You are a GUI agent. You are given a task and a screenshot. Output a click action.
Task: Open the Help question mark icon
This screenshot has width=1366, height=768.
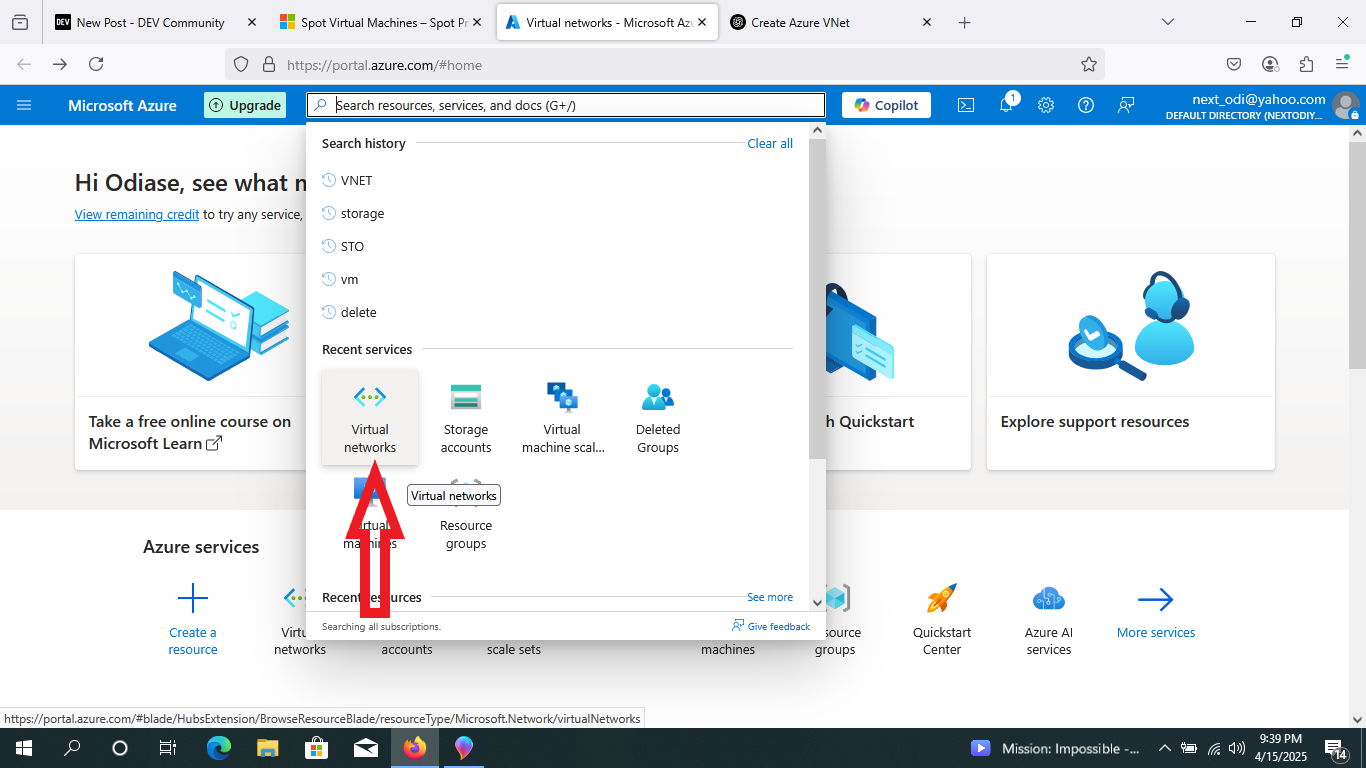click(x=1086, y=105)
